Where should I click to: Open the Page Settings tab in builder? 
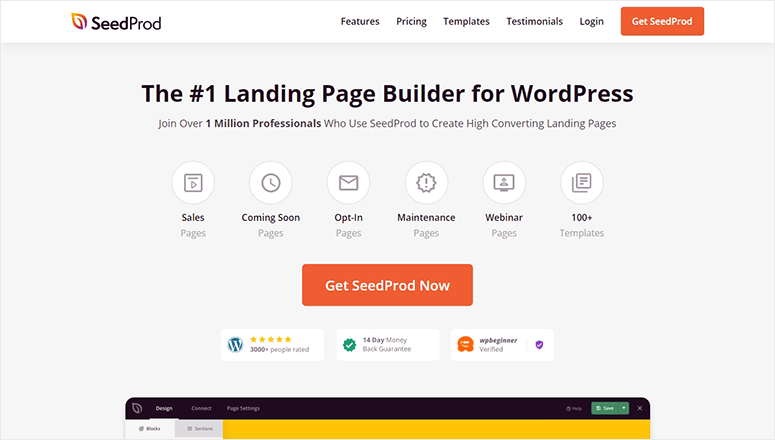[x=243, y=408]
